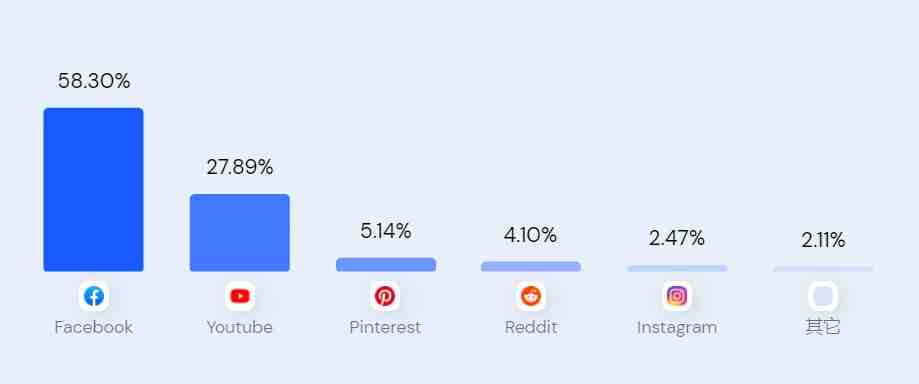Select the Youtube 27.89% bar
The image size is (919, 384).
tap(240, 233)
